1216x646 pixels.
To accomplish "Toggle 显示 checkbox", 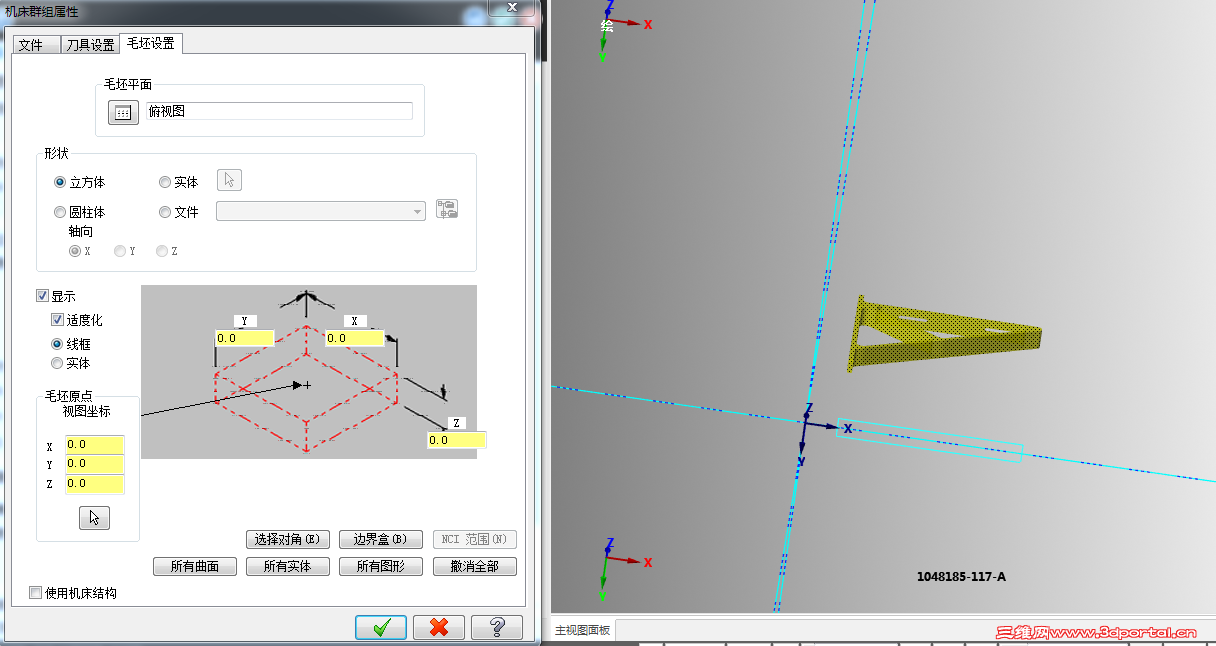I will click(42, 296).
